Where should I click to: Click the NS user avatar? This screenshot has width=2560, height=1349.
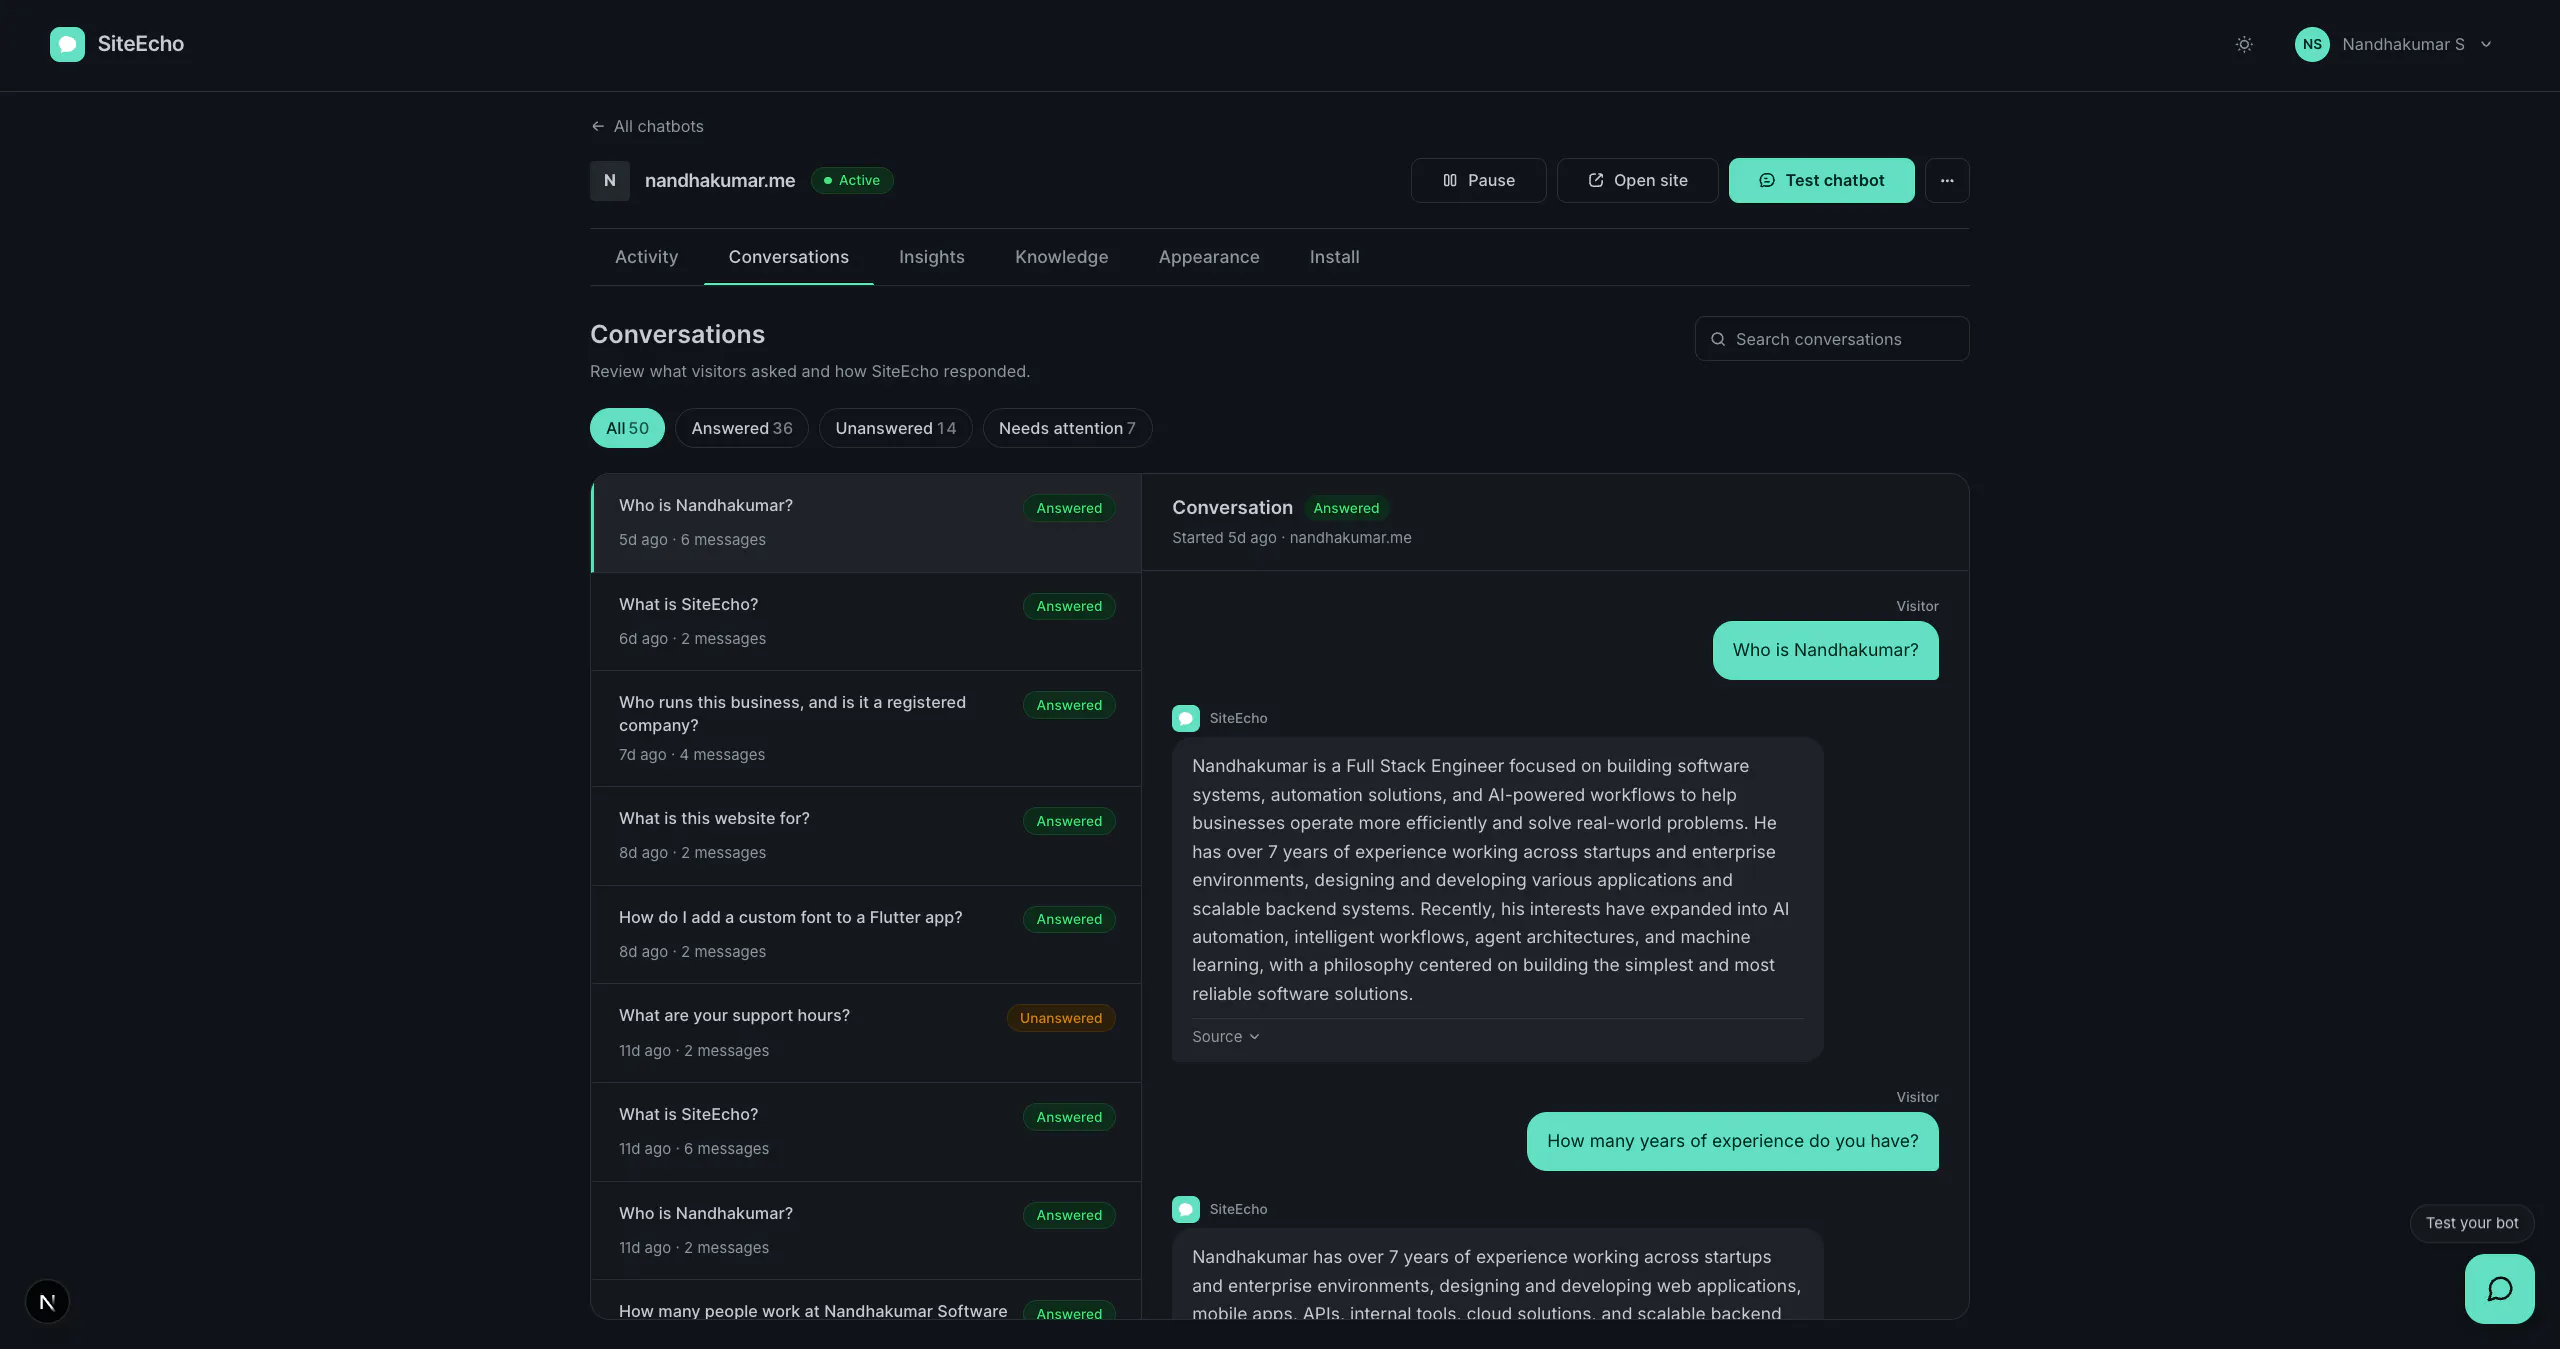coord(2312,44)
